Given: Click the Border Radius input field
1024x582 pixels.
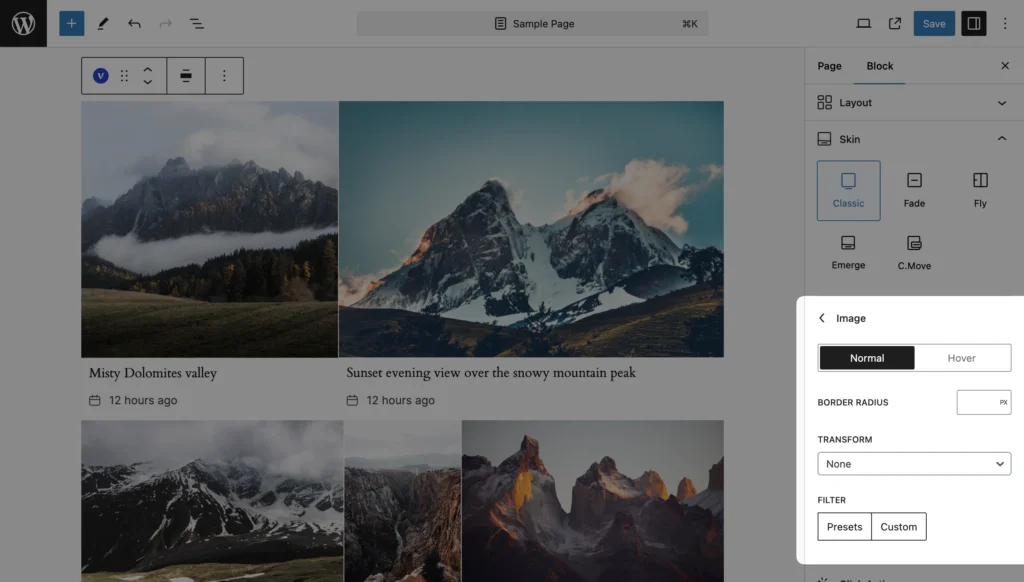Looking at the screenshot, I should tap(978, 402).
